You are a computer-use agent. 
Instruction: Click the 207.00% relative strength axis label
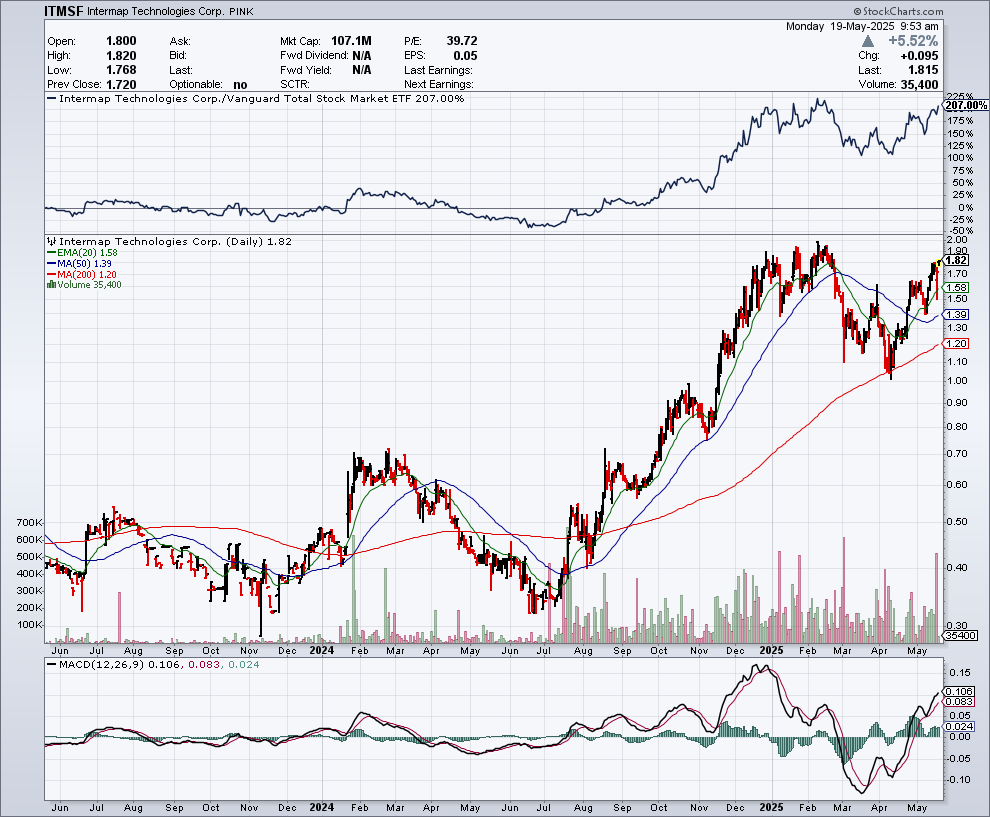[966, 105]
